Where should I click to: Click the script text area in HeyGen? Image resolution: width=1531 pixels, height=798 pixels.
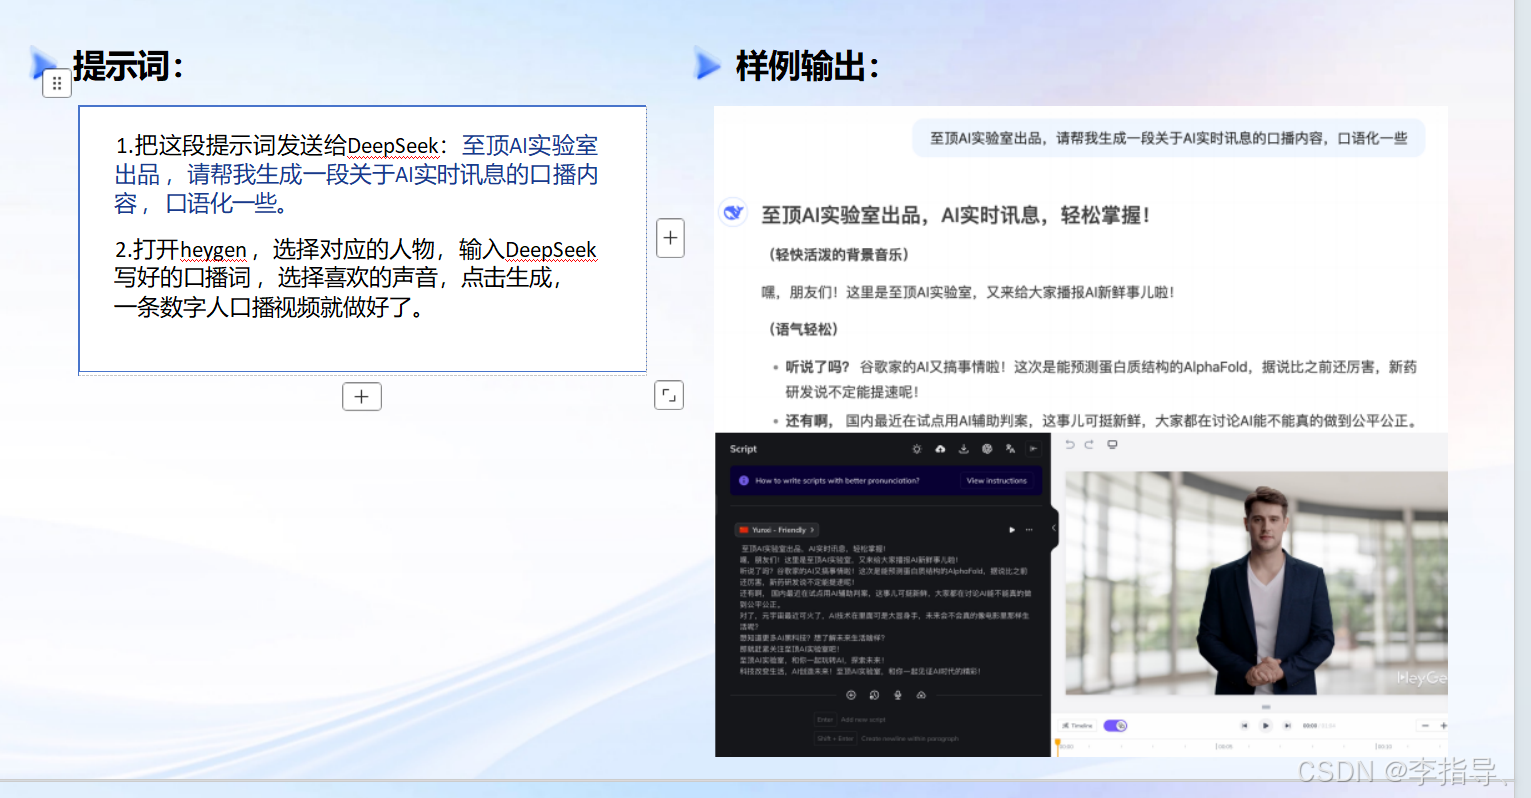click(885, 610)
